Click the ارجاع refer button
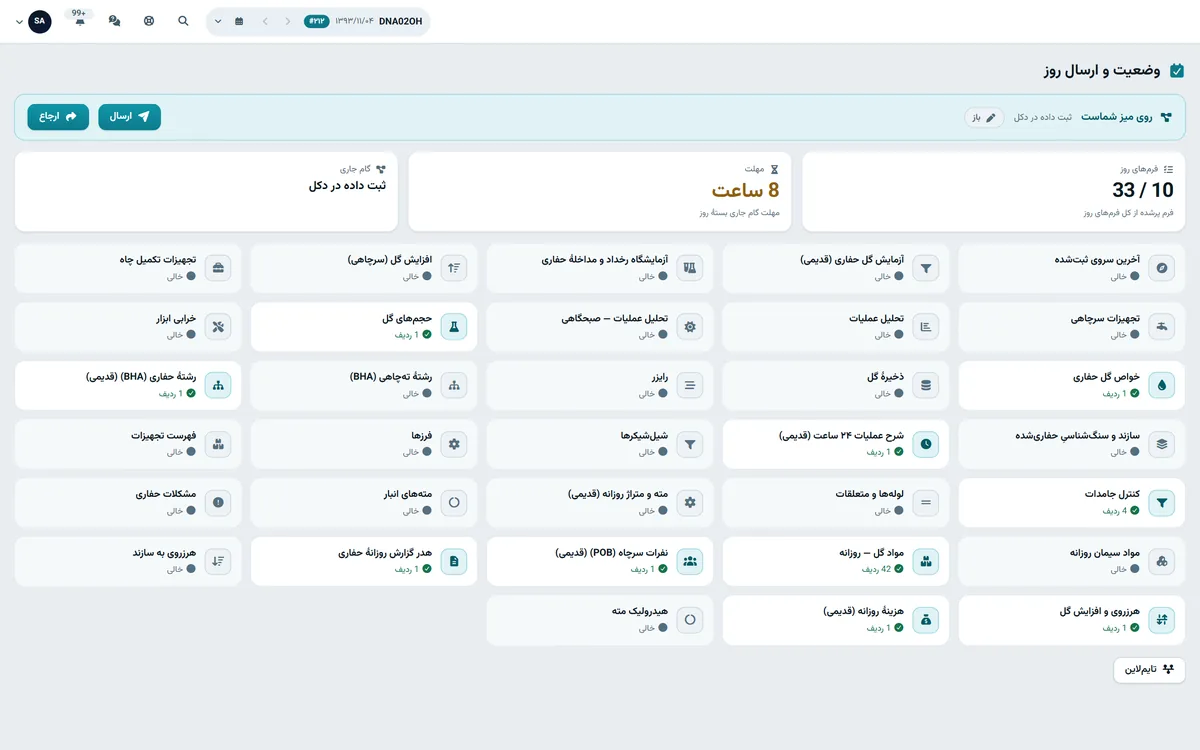Image resolution: width=1200 pixels, height=750 pixels. coord(58,117)
